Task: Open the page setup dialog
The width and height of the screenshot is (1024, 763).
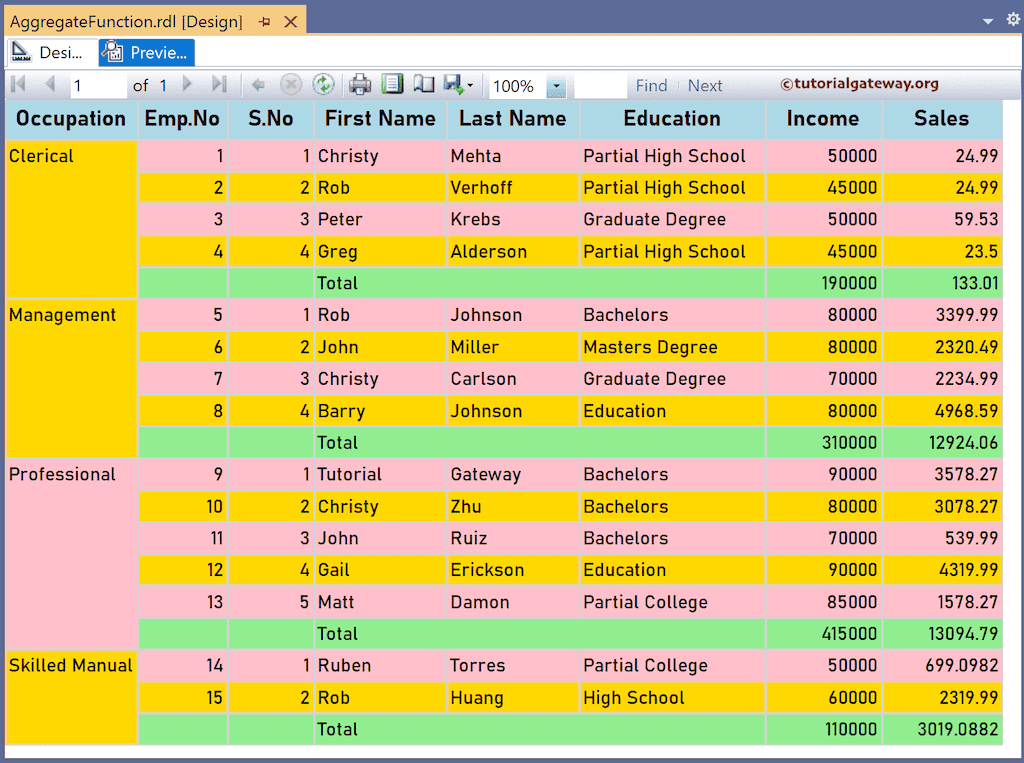Action: pyautogui.click(x=423, y=85)
